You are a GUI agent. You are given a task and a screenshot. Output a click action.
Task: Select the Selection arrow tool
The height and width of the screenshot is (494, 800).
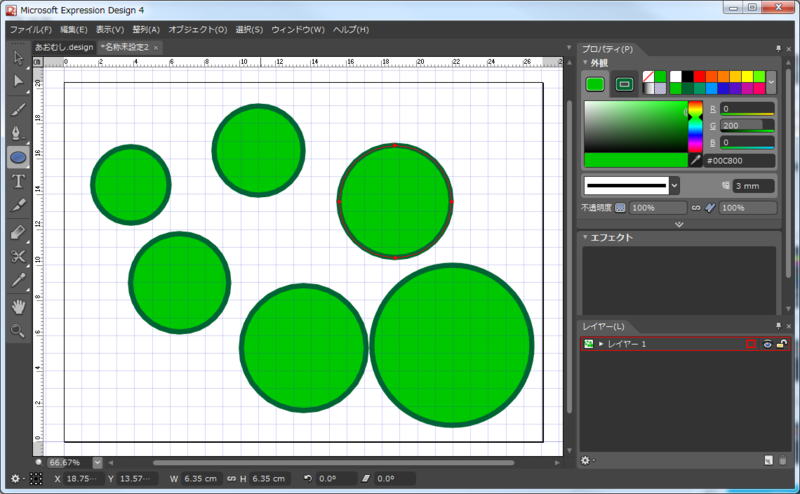click(x=18, y=57)
